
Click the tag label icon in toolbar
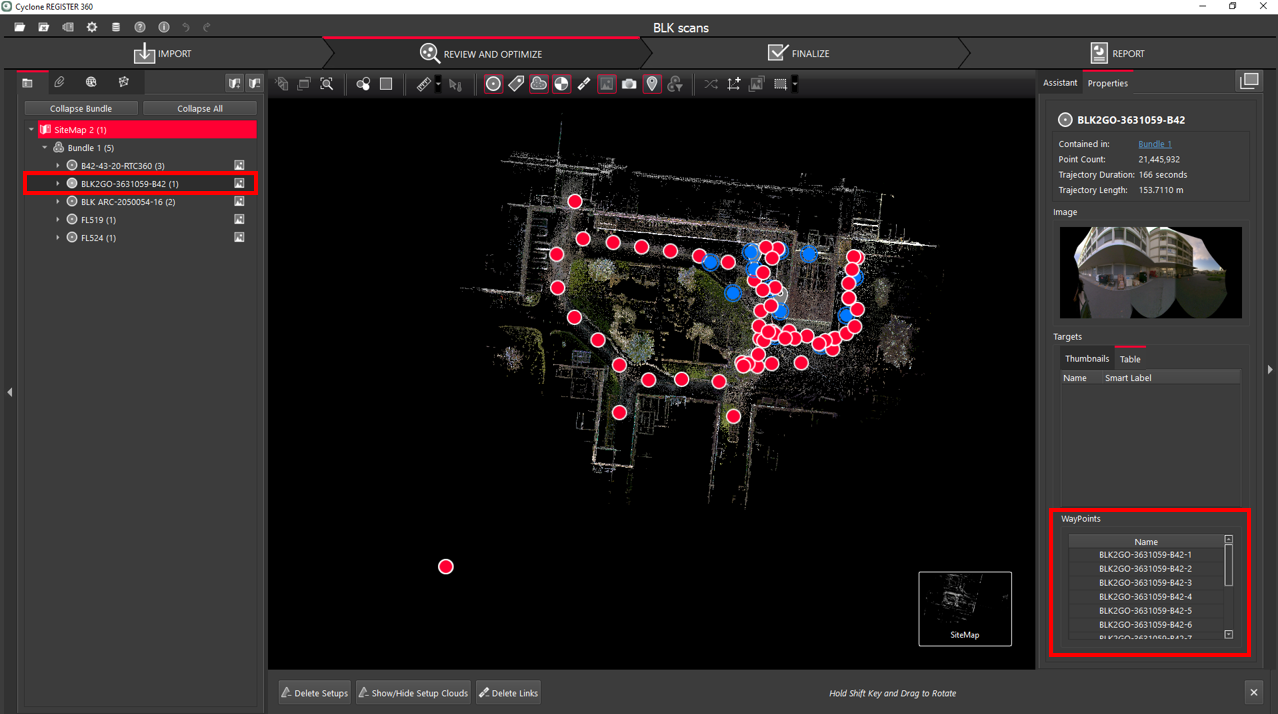click(x=516, y=85)
